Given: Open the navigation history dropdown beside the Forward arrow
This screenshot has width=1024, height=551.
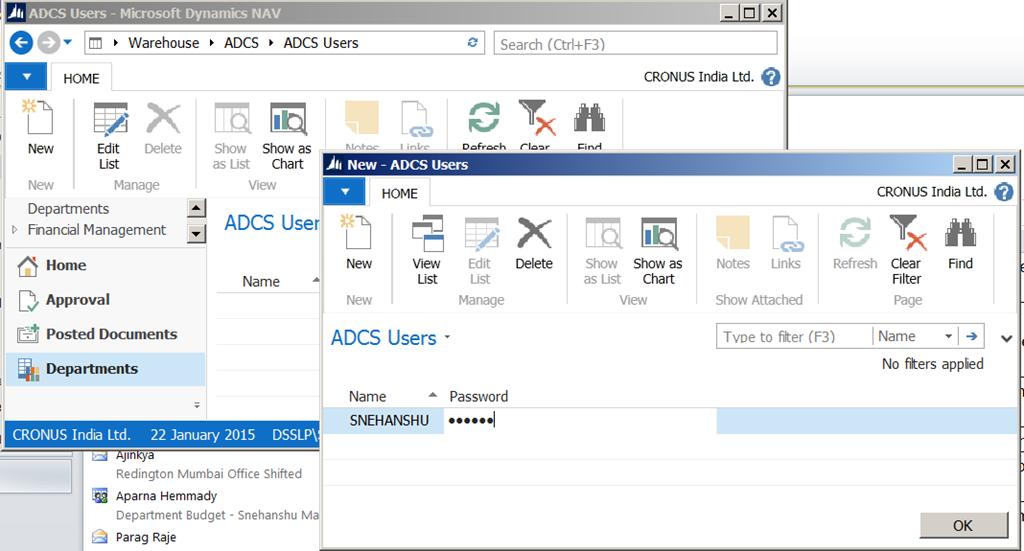Looking at the screenshot, I should coord(67,43).
